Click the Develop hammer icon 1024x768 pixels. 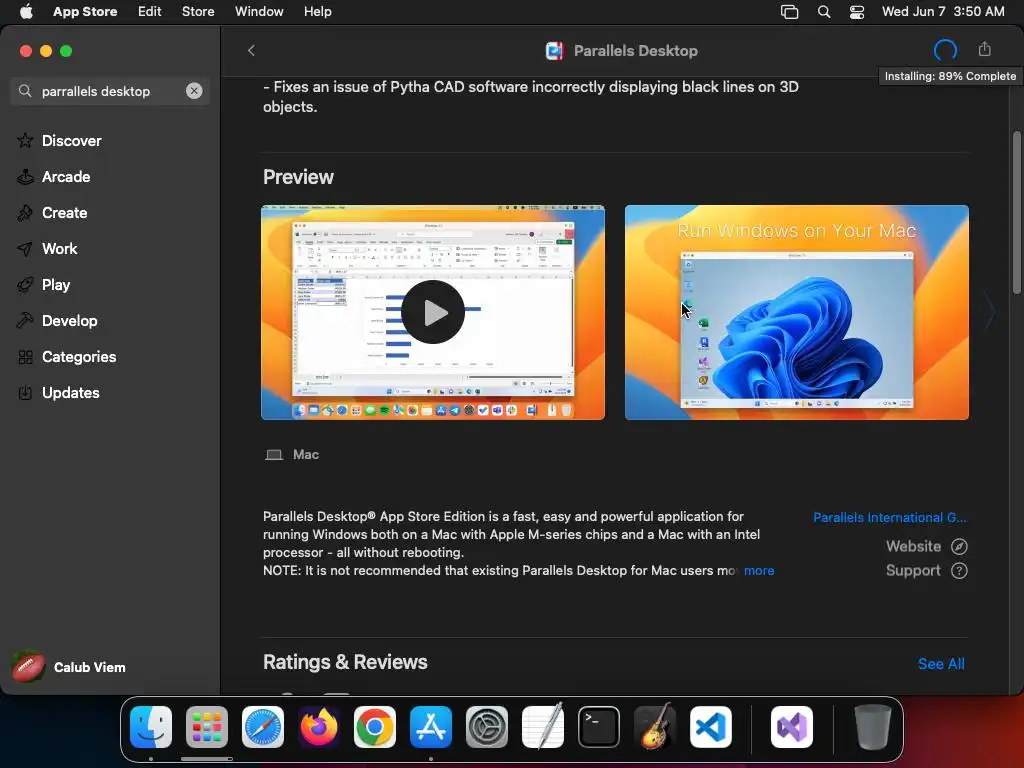(x=25, y=320)
